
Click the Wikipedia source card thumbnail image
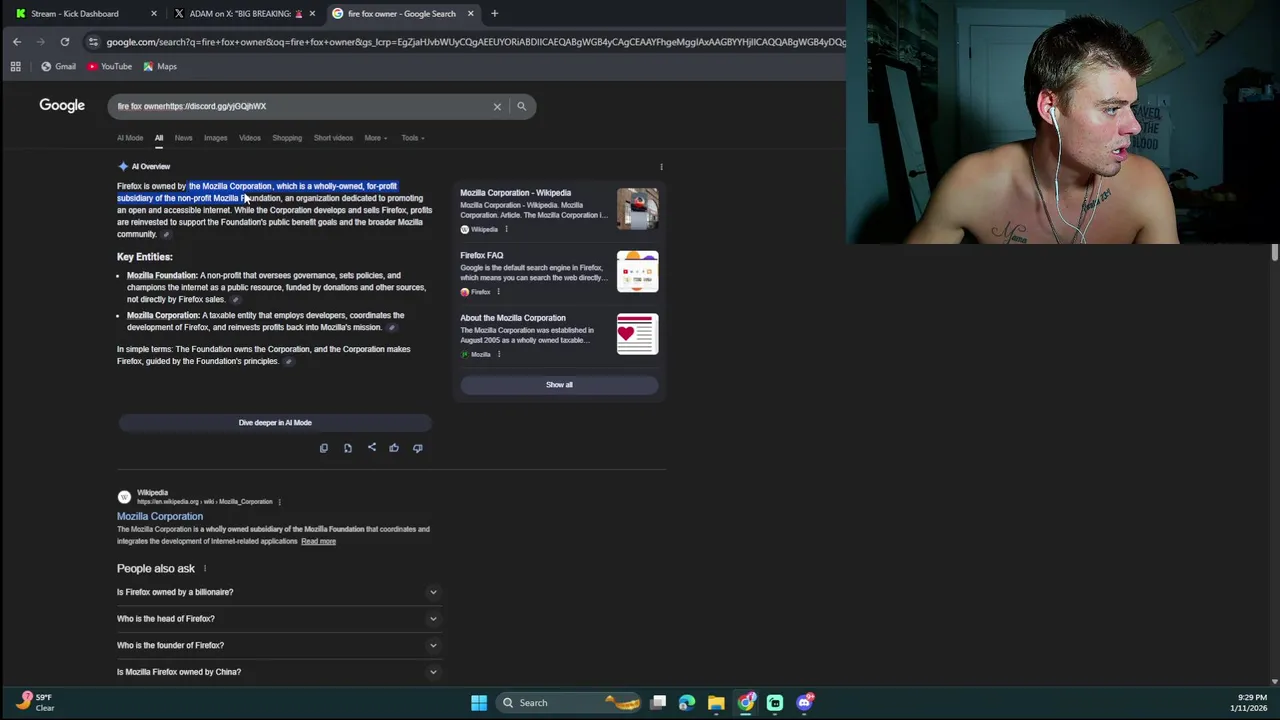click(637, 209)
